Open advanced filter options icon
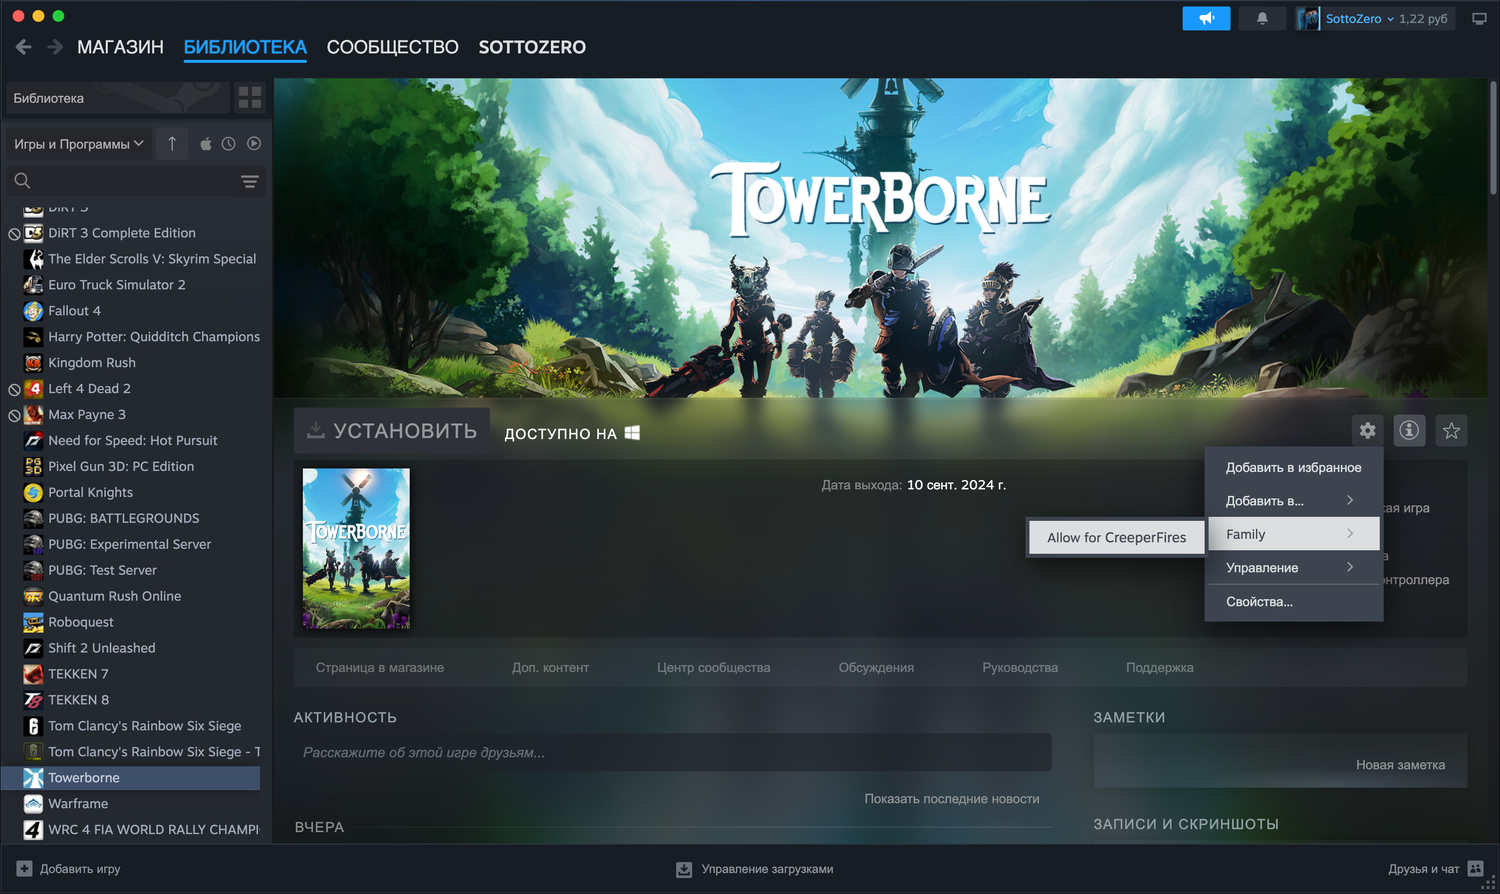This screenshot has width=1500, height=894. coord(250,181)
